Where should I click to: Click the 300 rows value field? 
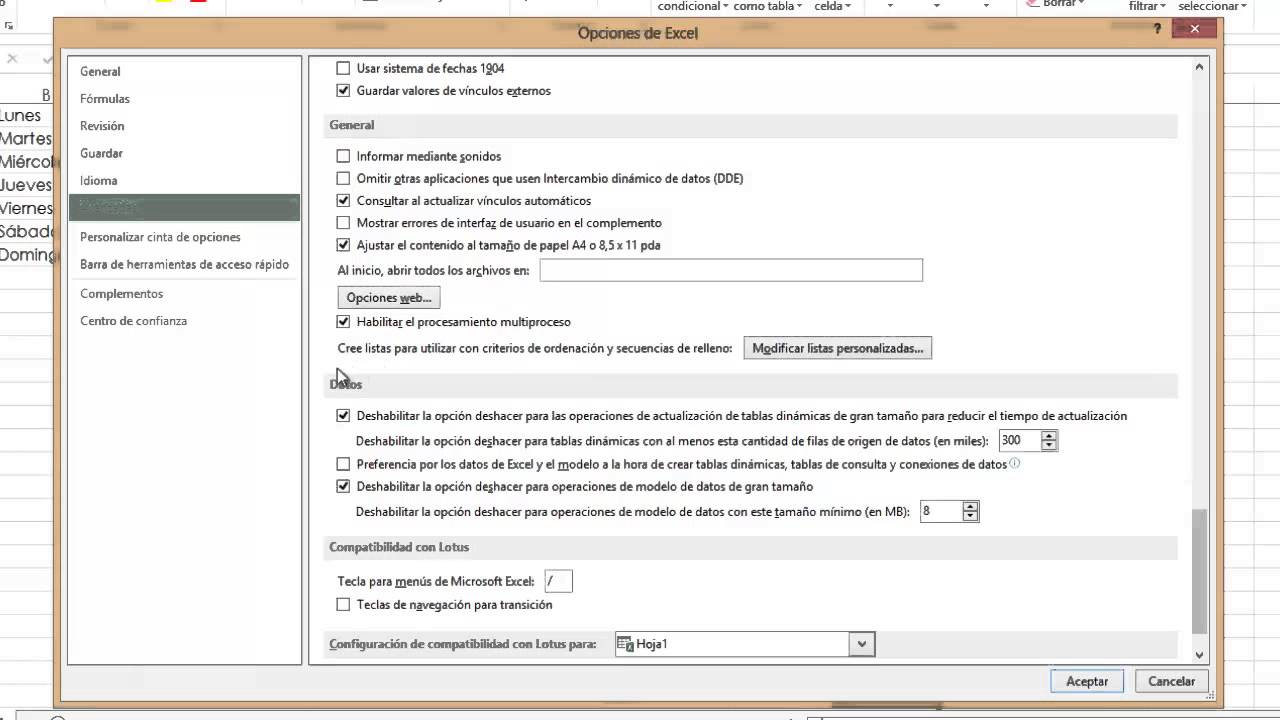click(x=1020, y=440)
